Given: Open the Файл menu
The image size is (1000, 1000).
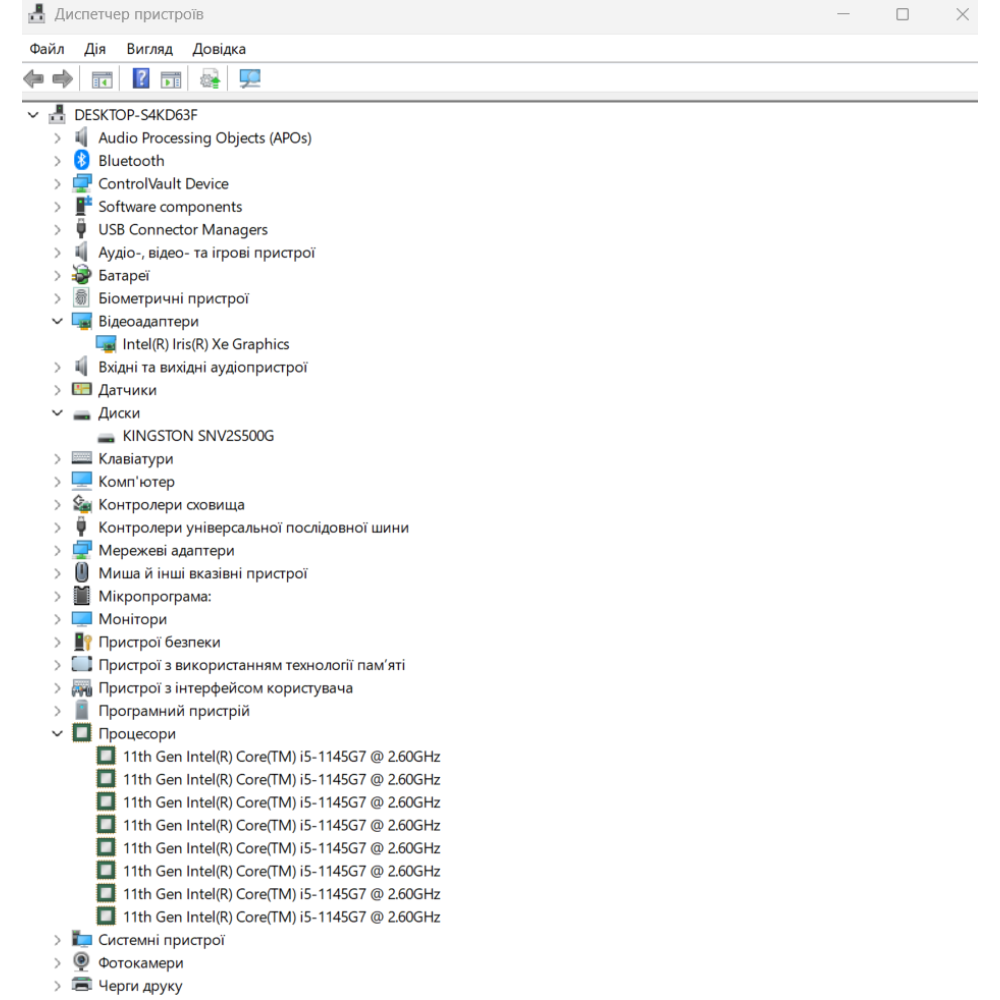Looking at the screenshot, I should pyautogui.click(x=47, y=49).
